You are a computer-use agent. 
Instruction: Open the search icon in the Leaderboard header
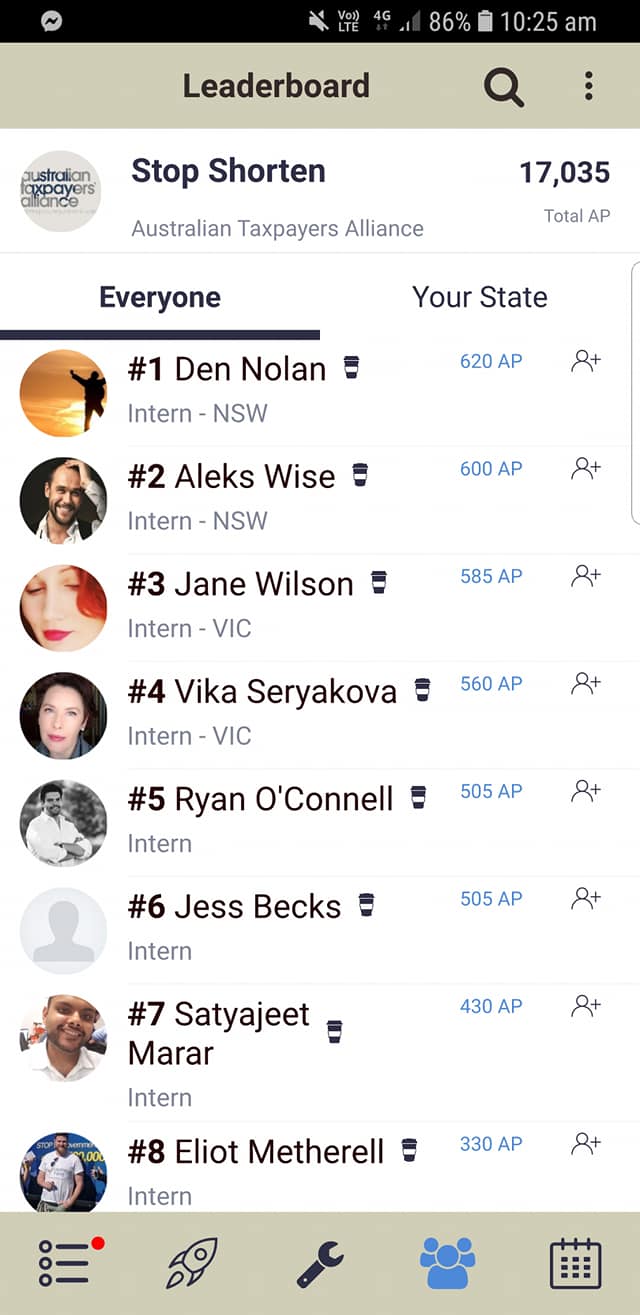pos(504,88)
